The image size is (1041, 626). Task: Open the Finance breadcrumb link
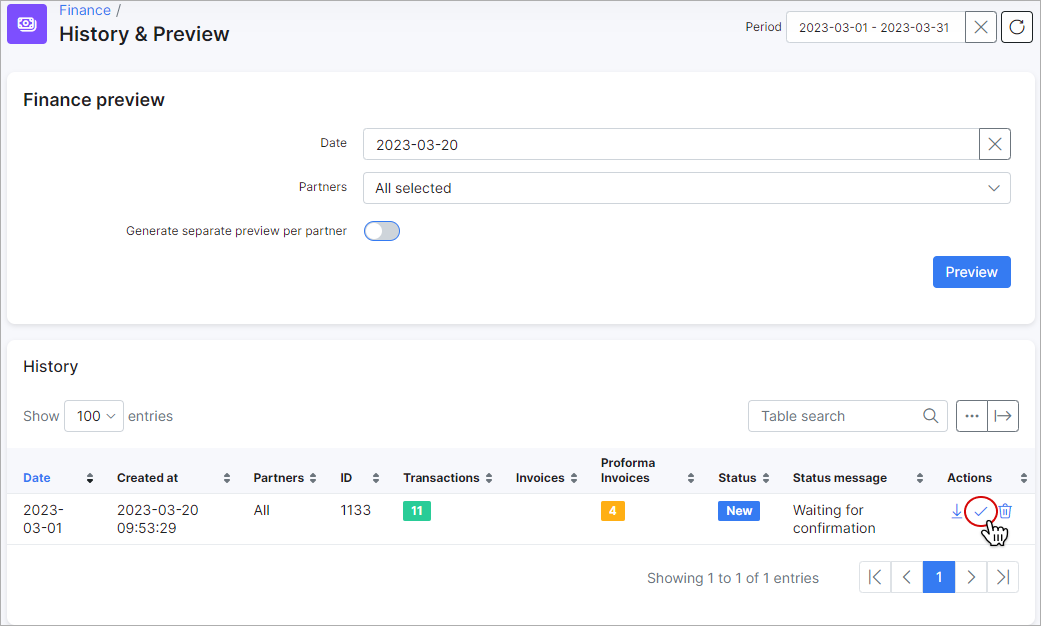(x=84, y=10)
